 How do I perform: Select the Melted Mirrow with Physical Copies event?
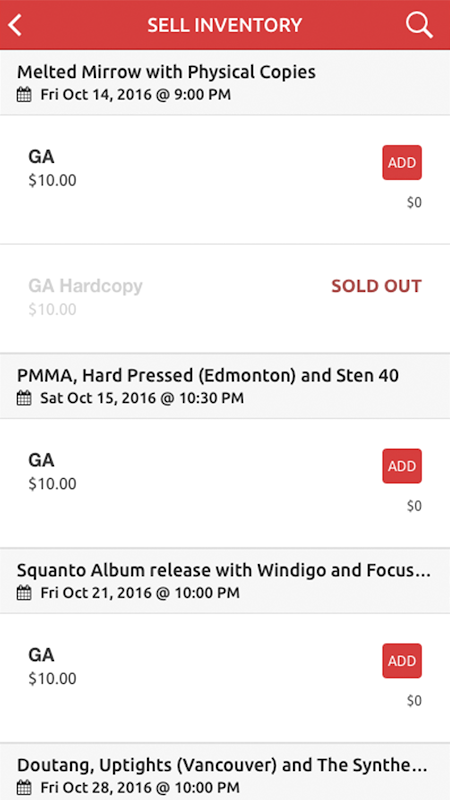click(x=225, y=83)
